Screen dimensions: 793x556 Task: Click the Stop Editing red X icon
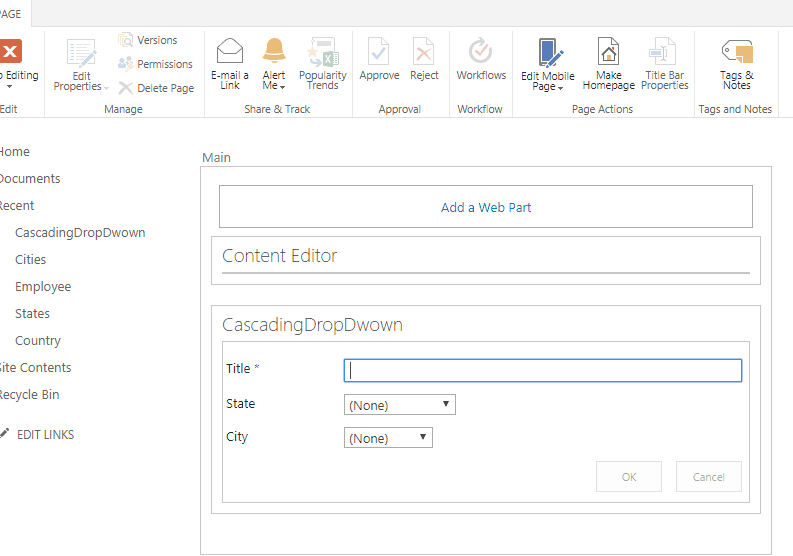10,51
